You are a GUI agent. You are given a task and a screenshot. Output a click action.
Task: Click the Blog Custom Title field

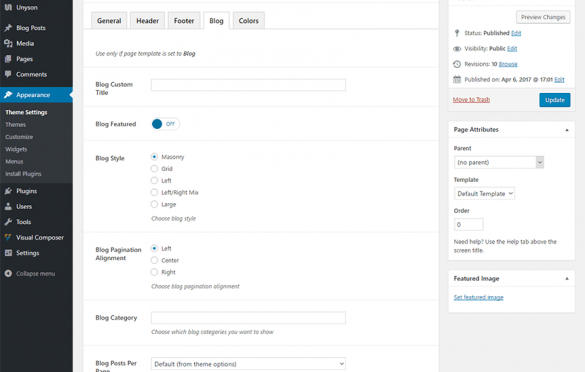[x=248, y=85]
